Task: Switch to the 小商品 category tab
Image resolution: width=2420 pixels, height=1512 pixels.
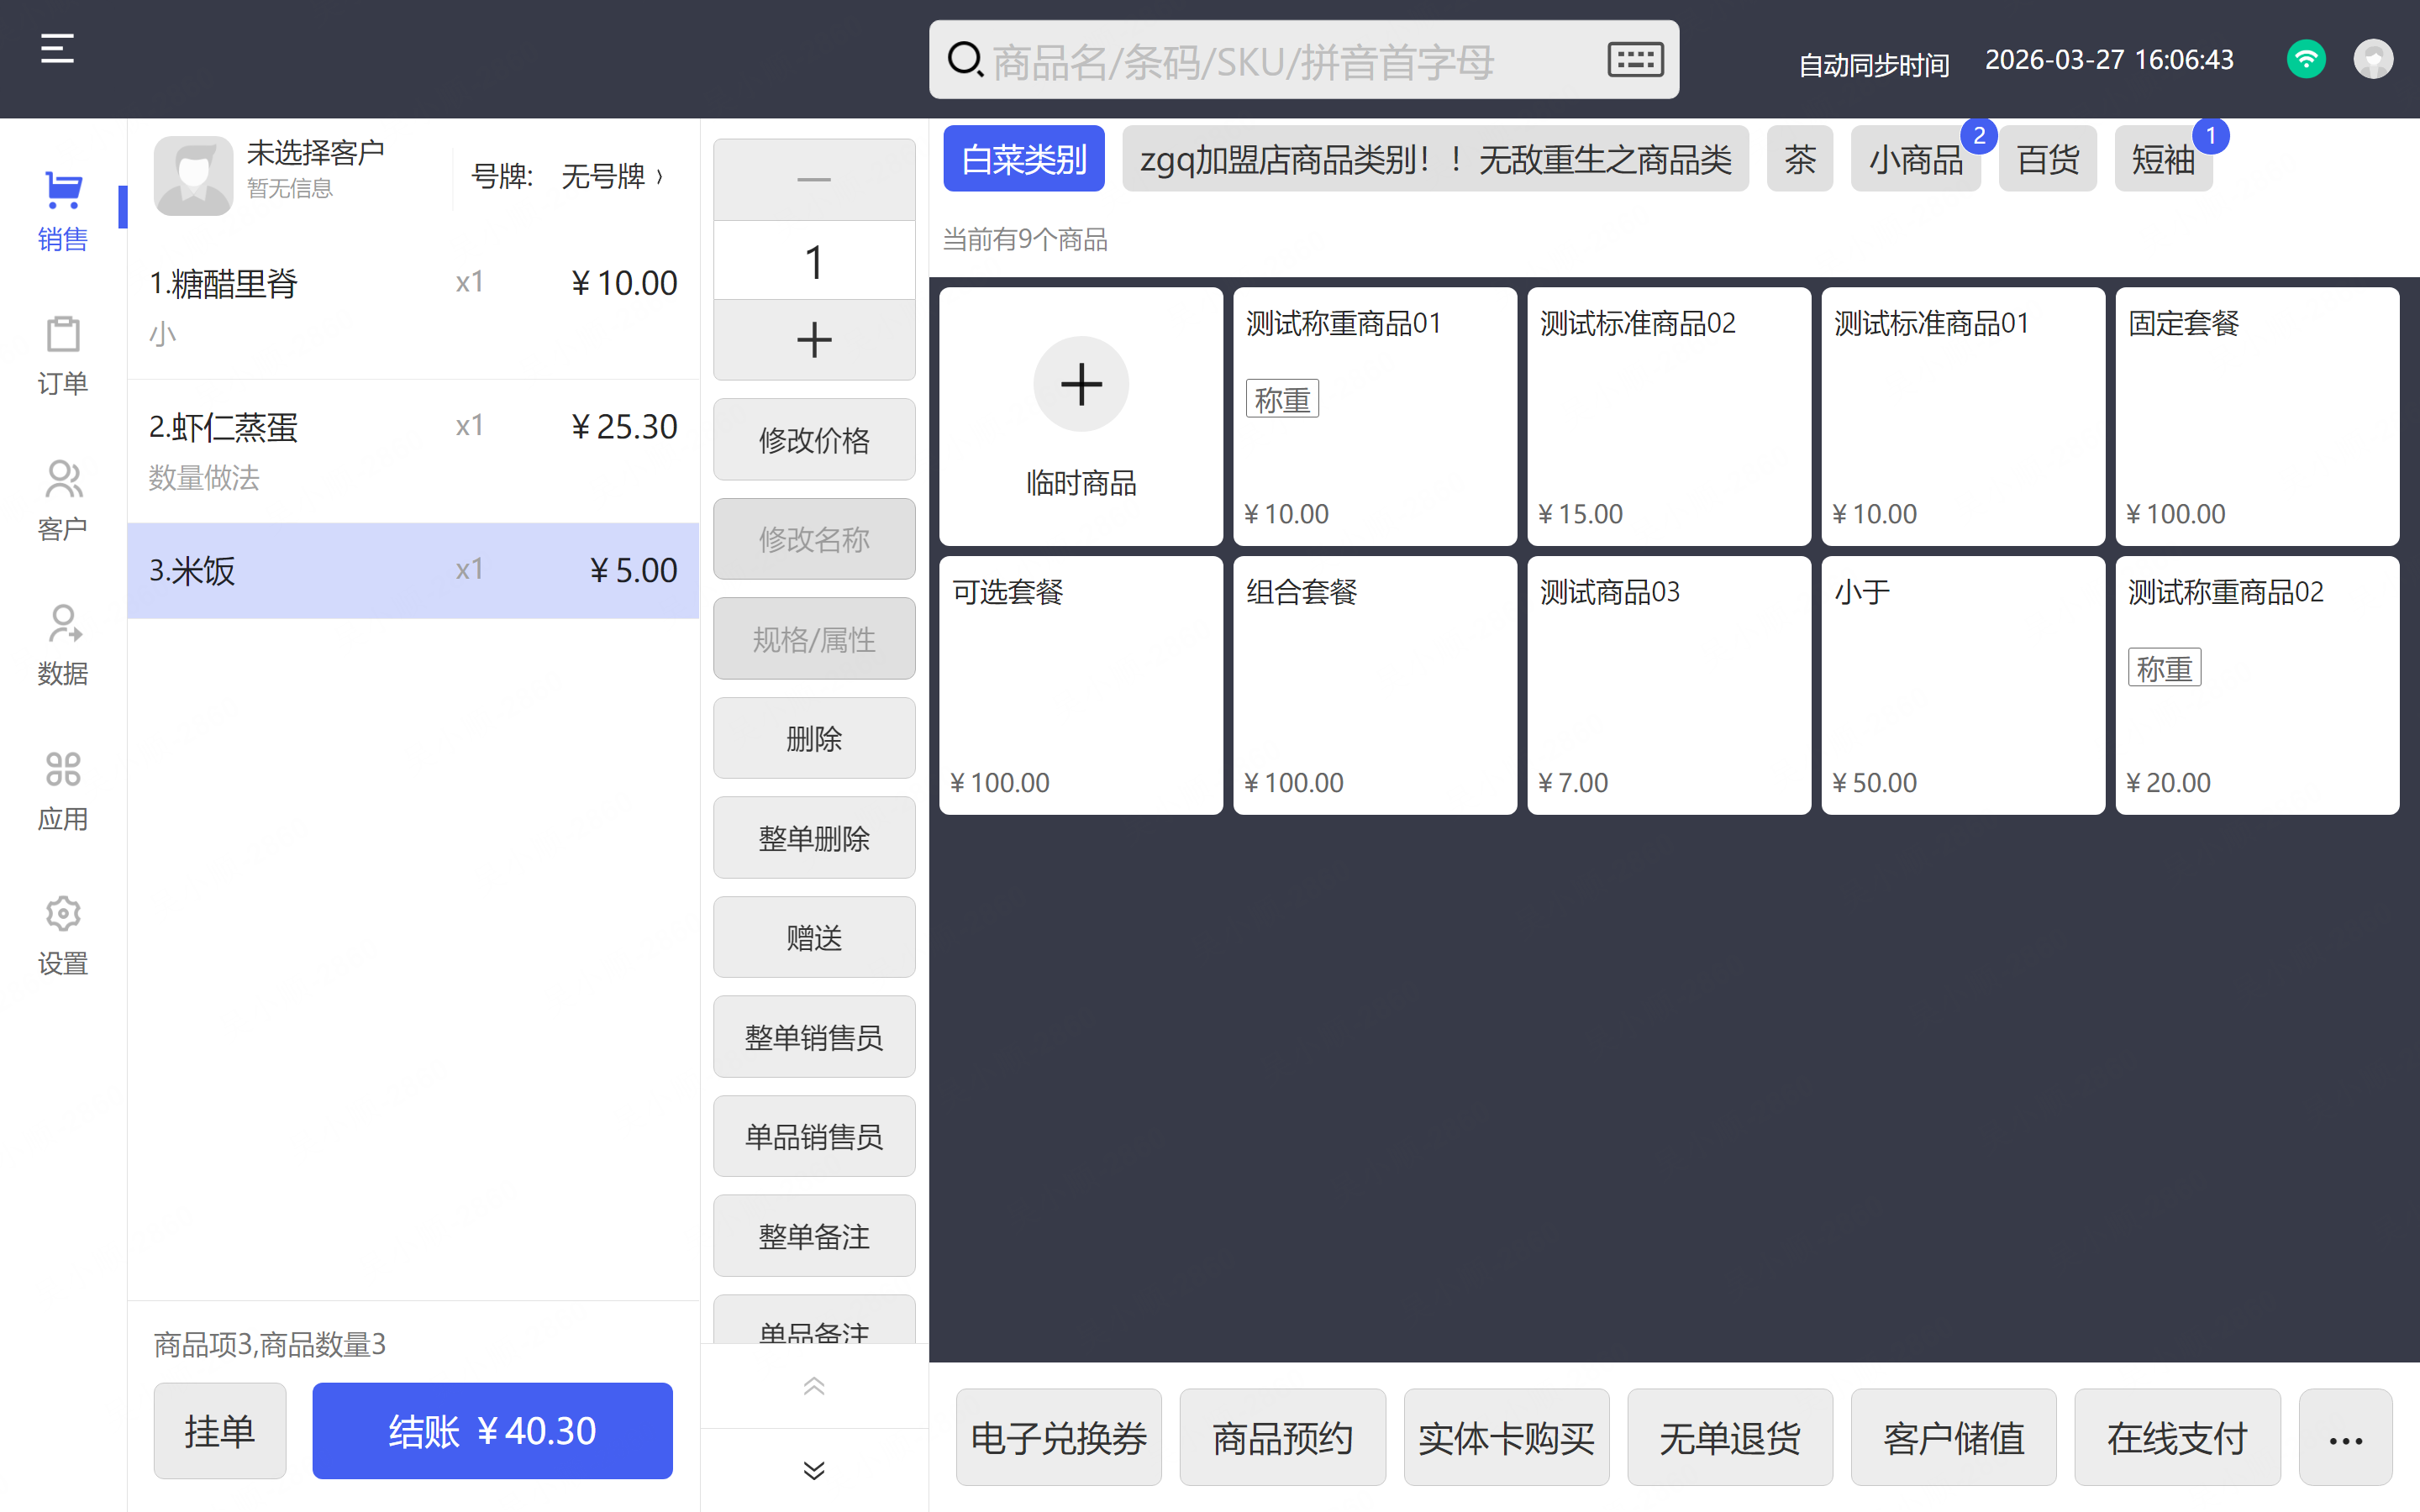Action: coord(1915,159)
